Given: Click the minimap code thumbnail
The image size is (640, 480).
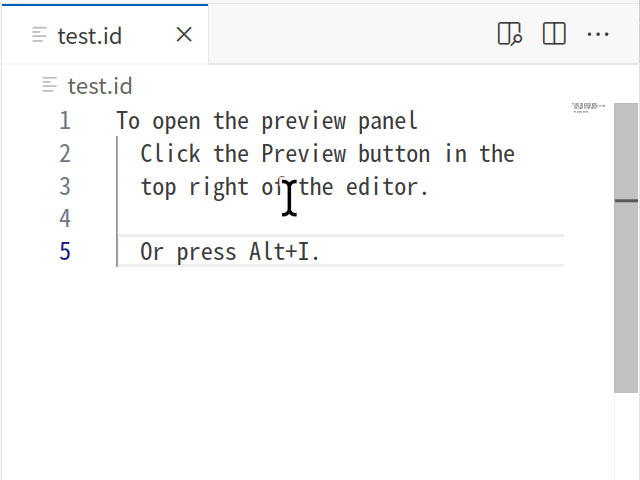Looking at the screenshot, I should [x=588, y=108].
